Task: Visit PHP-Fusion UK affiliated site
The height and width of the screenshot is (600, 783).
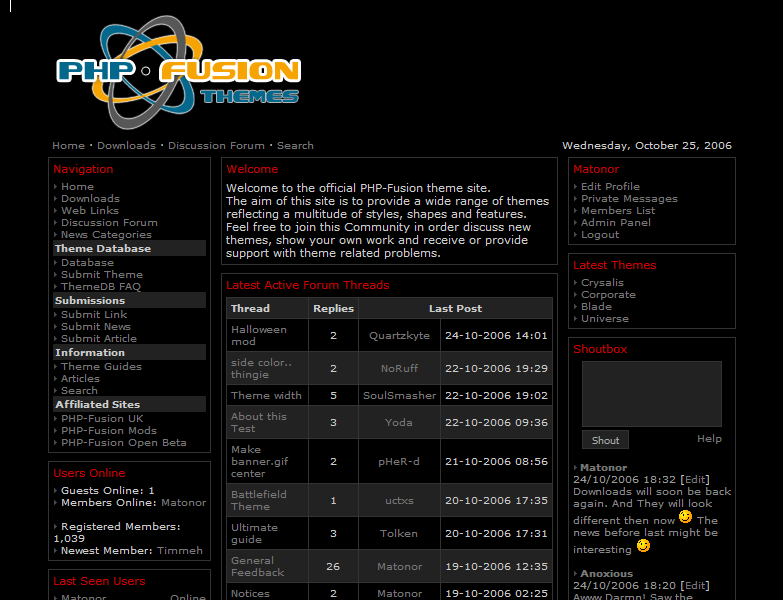Action: (x=102, y=418)
